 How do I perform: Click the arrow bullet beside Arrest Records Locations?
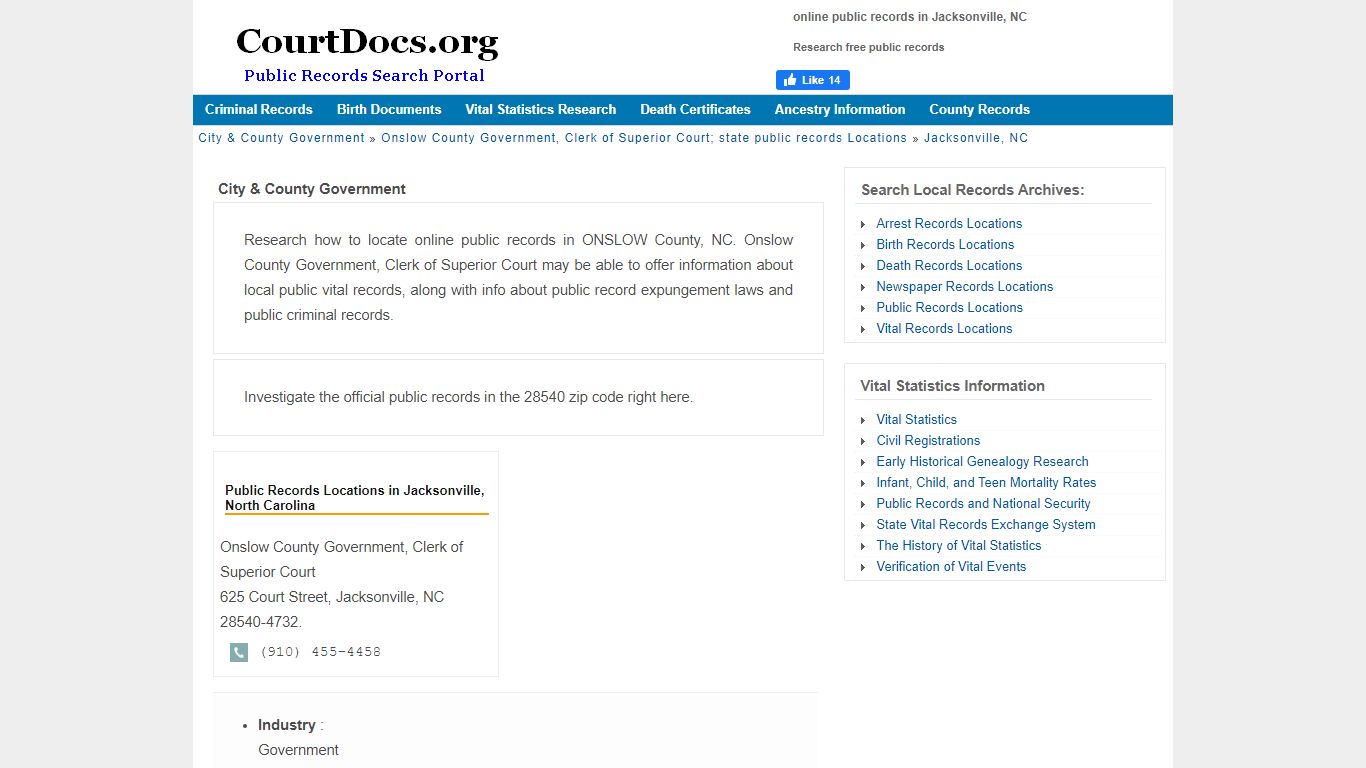point(864,224)
